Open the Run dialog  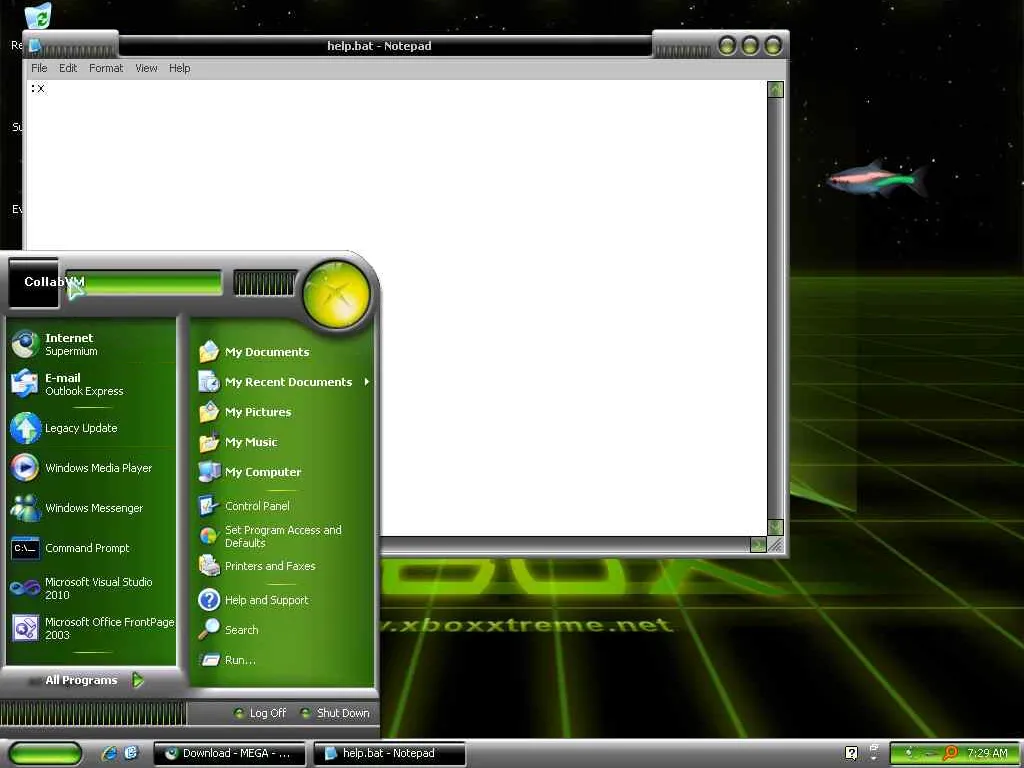tap(283, 660)
